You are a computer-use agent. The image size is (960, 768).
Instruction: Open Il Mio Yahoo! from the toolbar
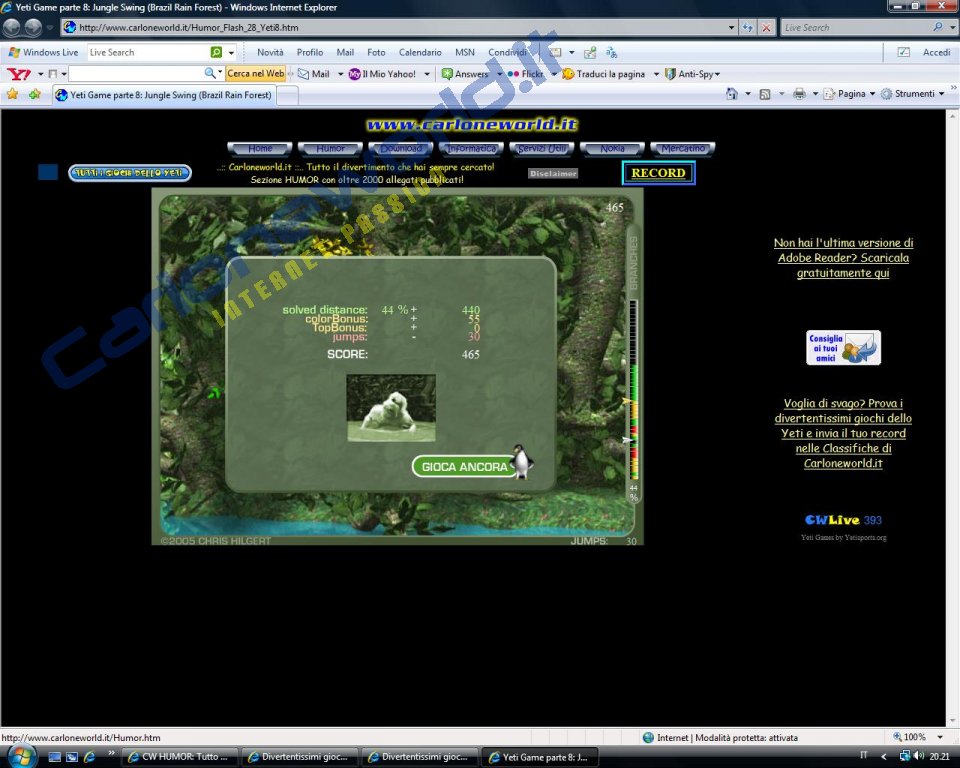pos(382,74)
